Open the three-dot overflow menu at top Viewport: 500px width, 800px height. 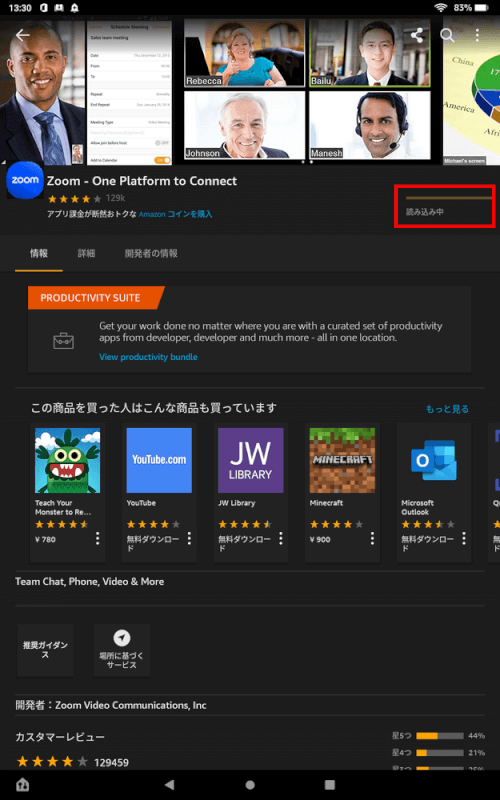coord(477,35)
